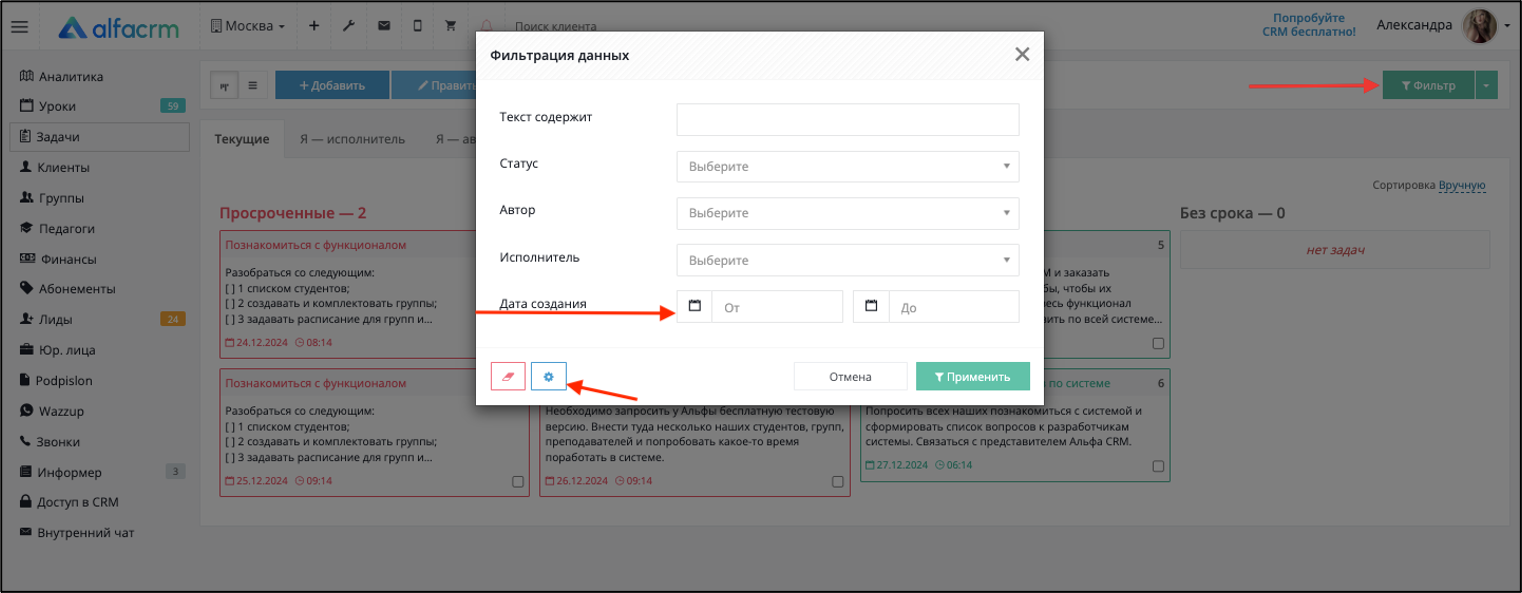Open the hamburger menu icon

(19, 27)
